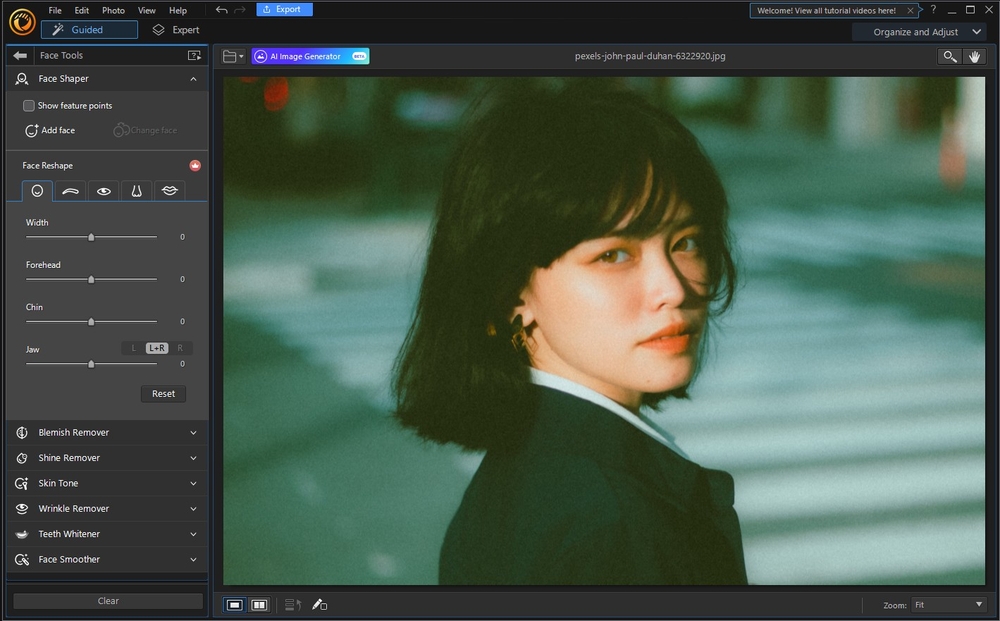Click the Add face icon
The height and width of the screenshot is (621, 1000).
(x=30, y=130)
